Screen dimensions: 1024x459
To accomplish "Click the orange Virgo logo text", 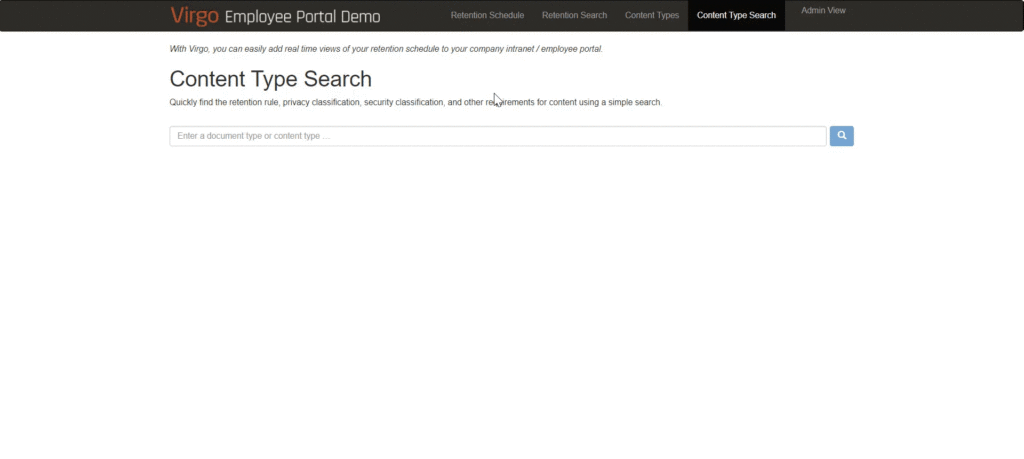I will (x=194, y=16).
